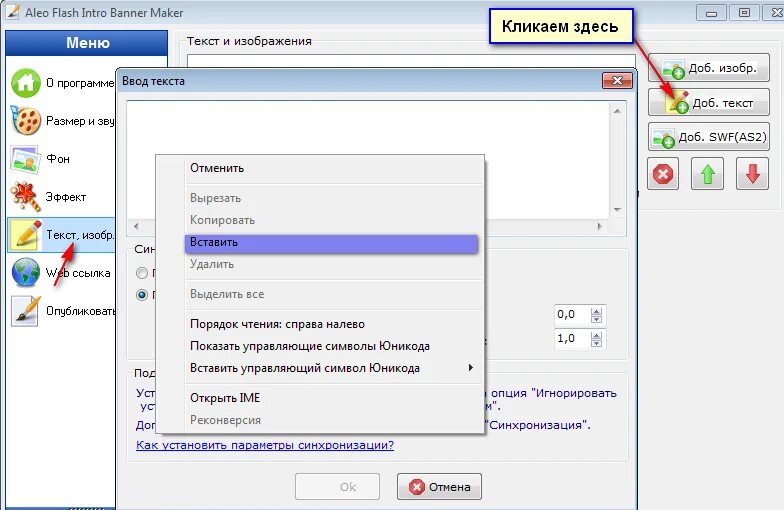This screenshot has height=510, width=784.
Task: Open the 'О программе' home icon
Action: 26,83
